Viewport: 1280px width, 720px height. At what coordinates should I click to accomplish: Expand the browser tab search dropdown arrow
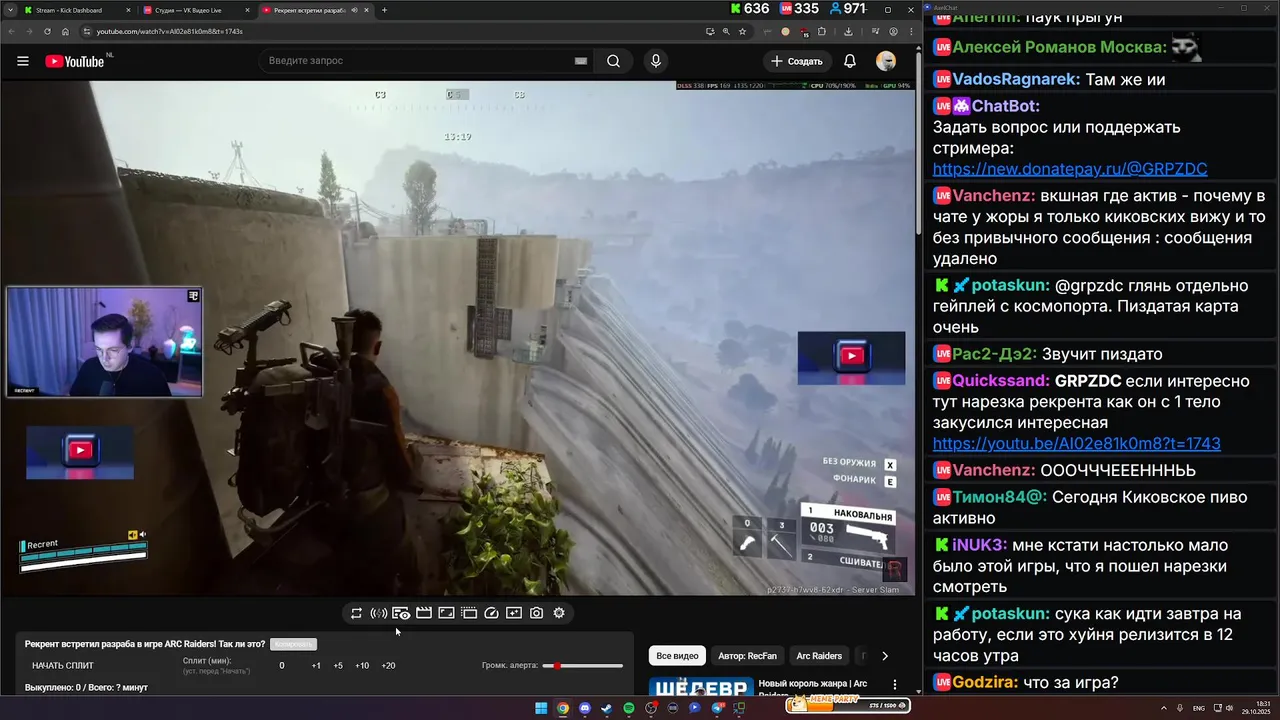coord(9,10)
